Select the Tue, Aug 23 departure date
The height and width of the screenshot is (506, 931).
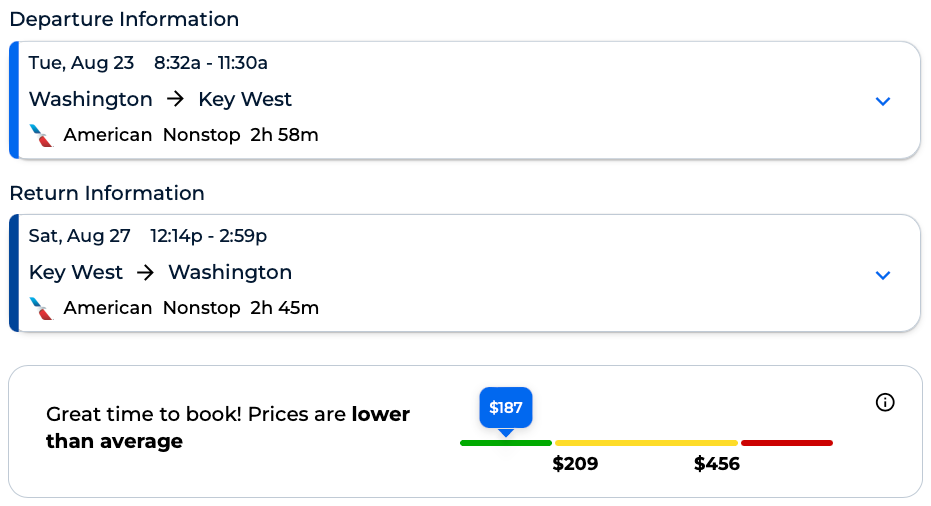81,63
